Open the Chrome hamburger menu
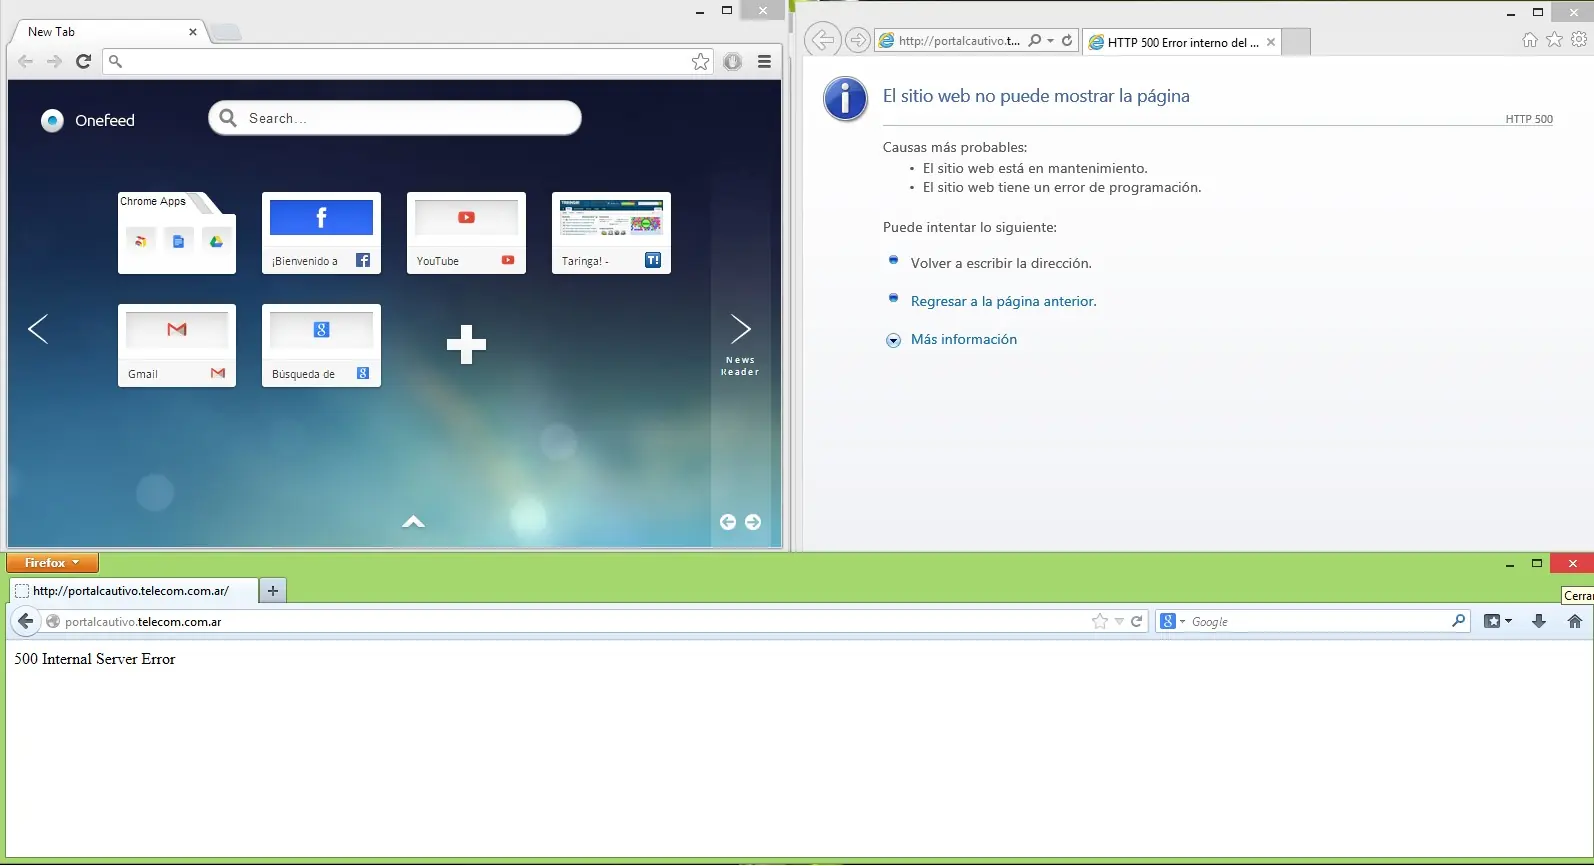Viewport: 1594px width, 866px height. [764, 62]
